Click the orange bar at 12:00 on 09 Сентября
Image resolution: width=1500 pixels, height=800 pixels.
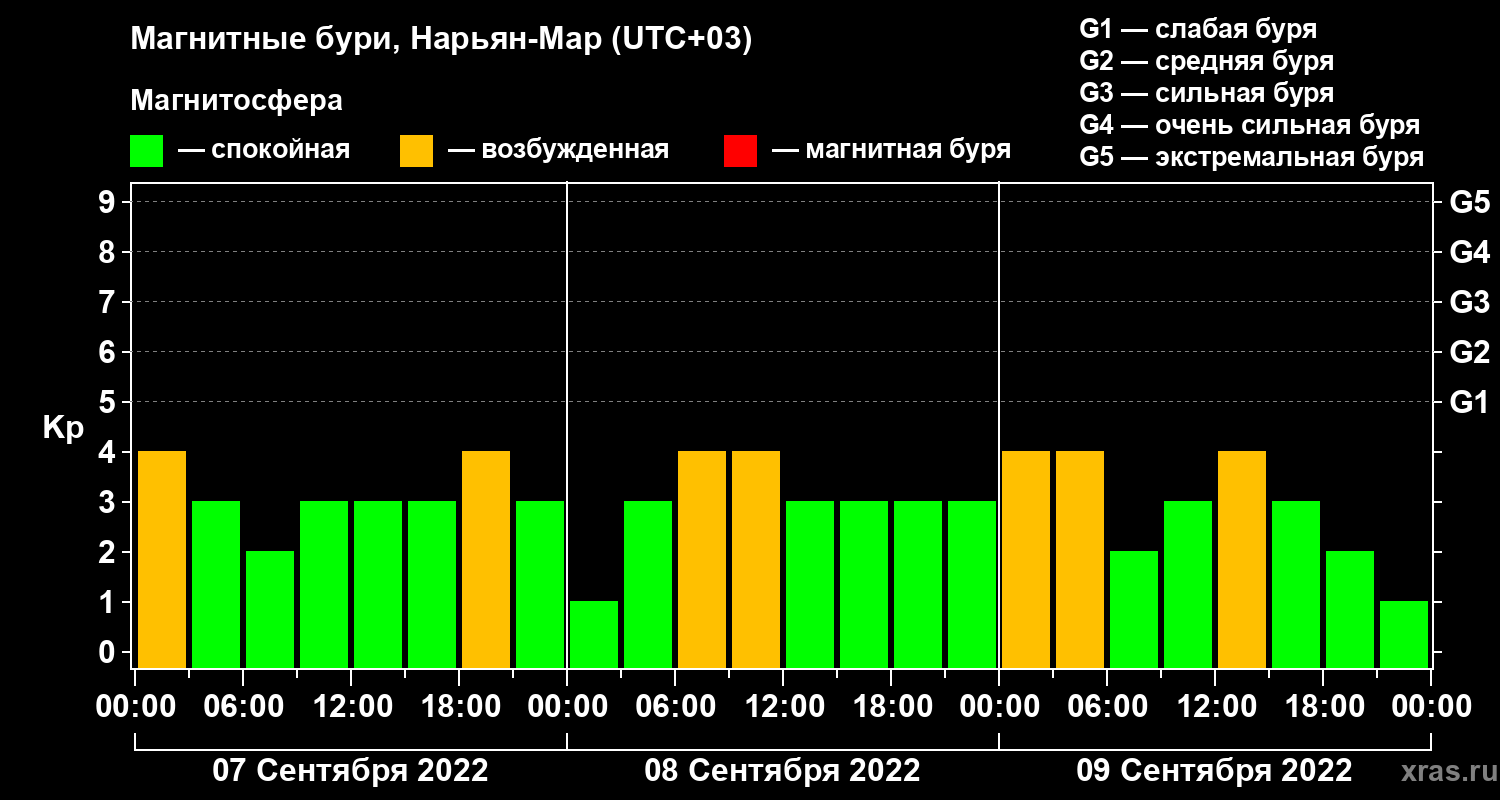(1242, 559)
